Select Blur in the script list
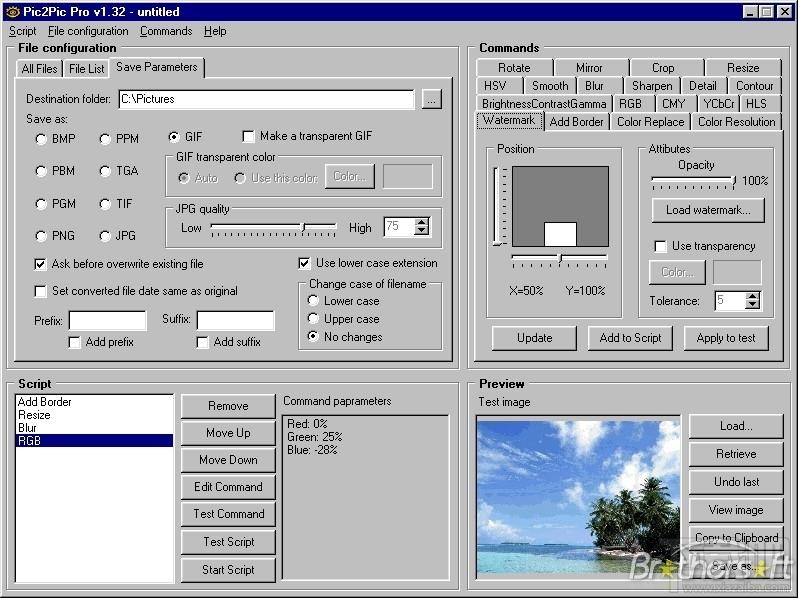Screen dimensions: 798x598 pos(95,428)
